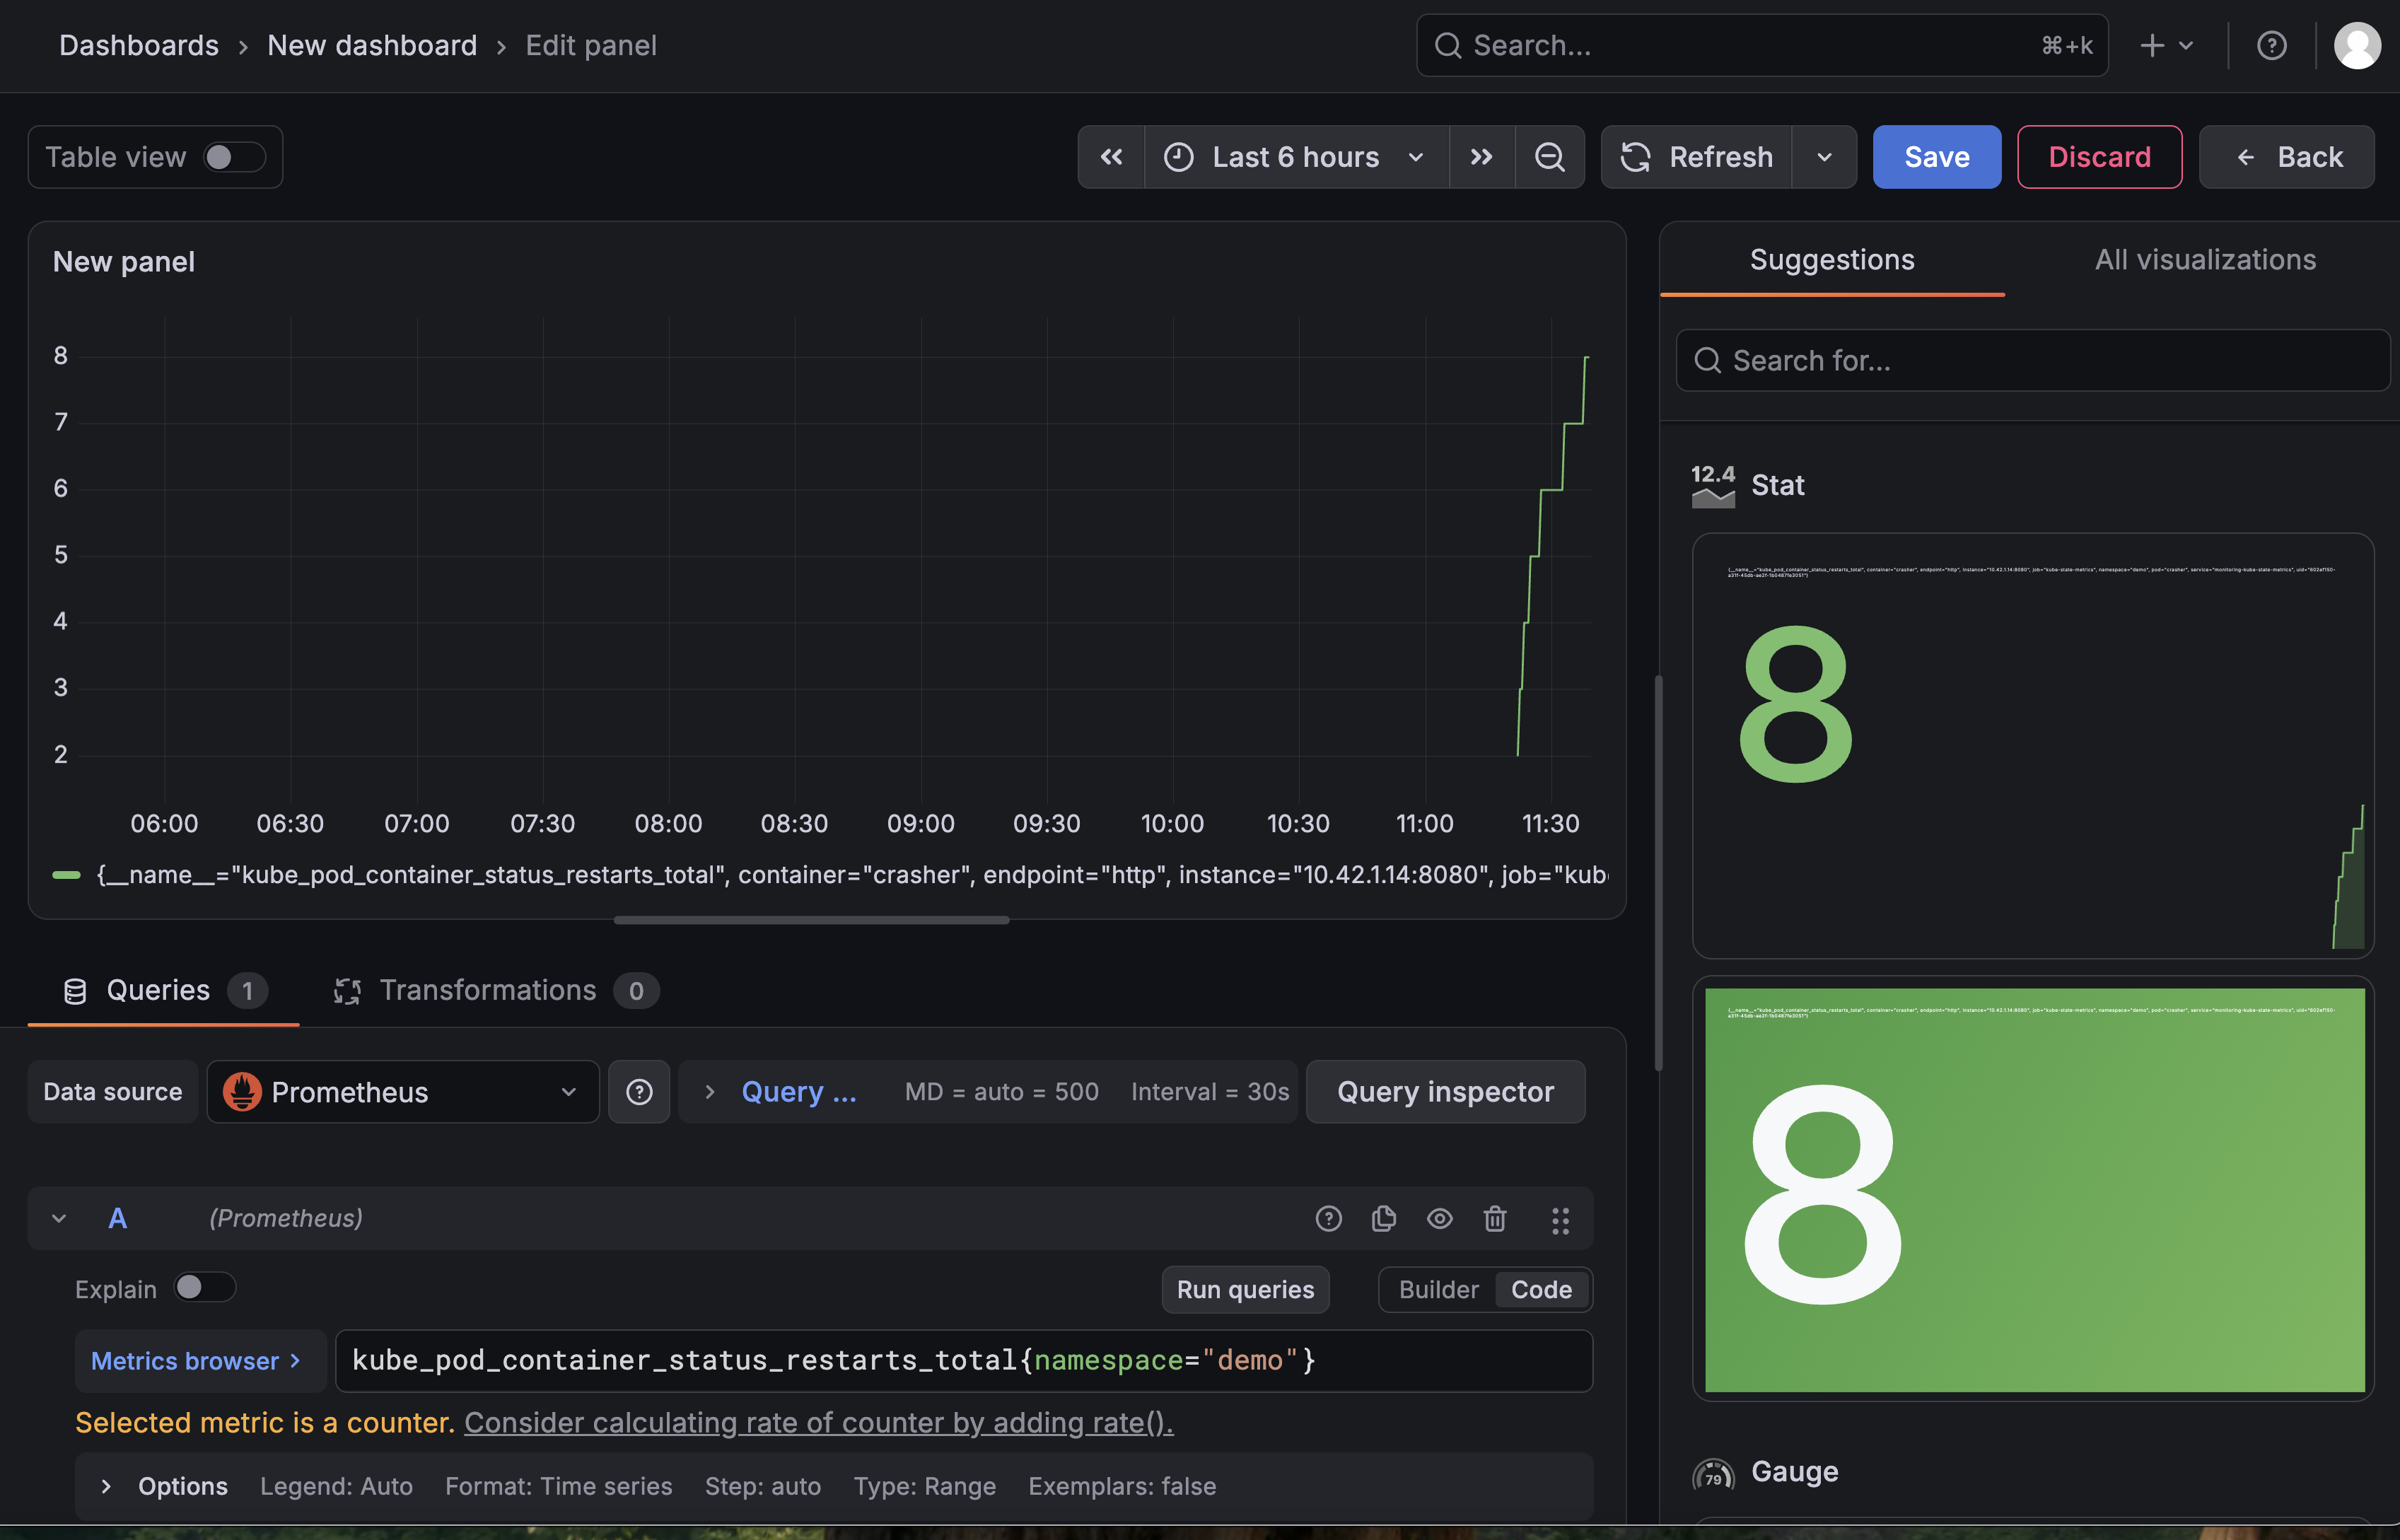Zoom out the time range
The width and height of the screenshot is (2400, 1540).
(x=1549, y=157)
